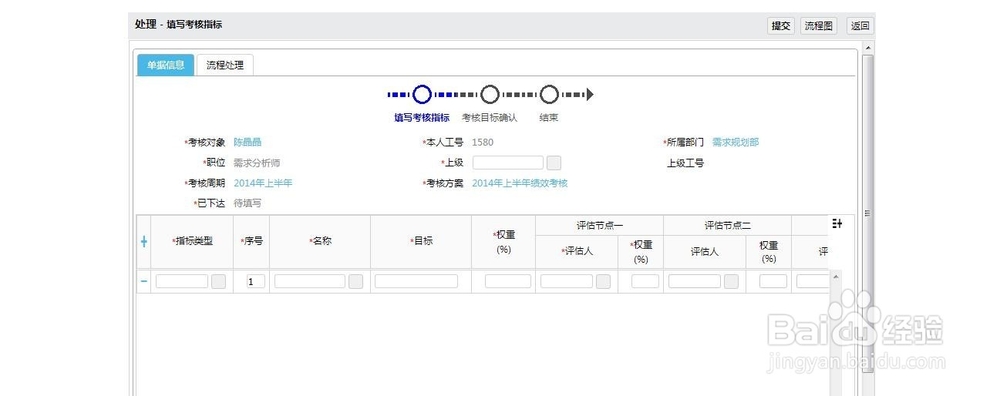Focus 评估节点二 评估人 input in row 1
Image resolution: width=1000 pixels, height=396 pixels.
pos(695,281)
